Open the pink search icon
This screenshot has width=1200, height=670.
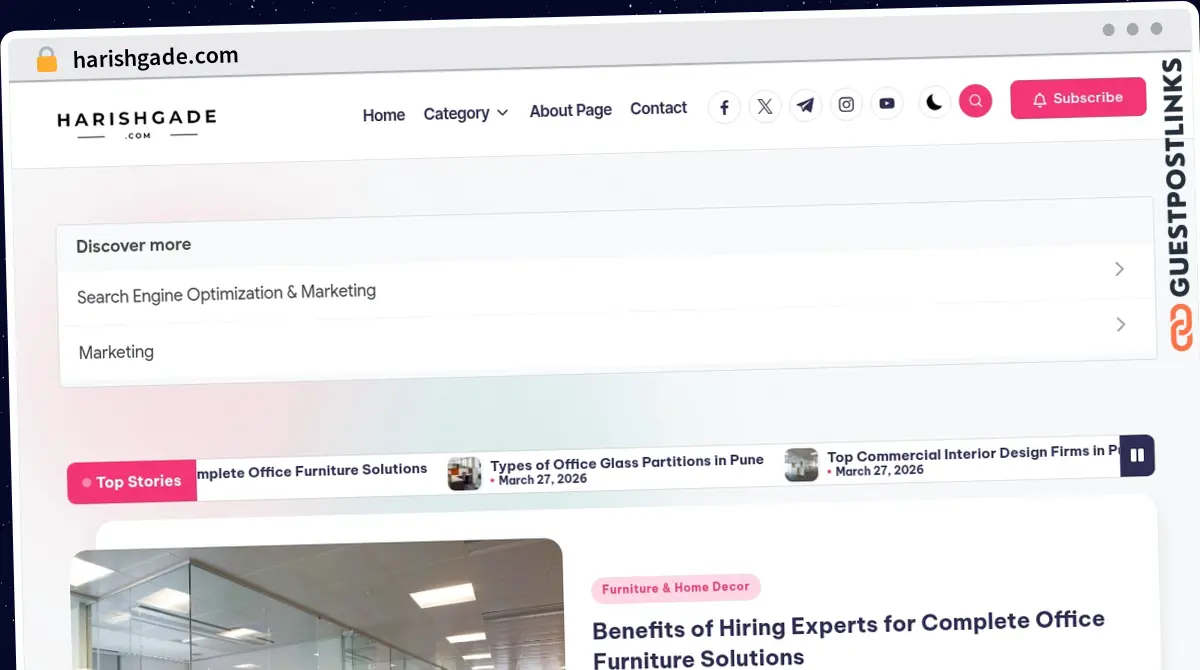pyautogui.click(x=975, y=101)
